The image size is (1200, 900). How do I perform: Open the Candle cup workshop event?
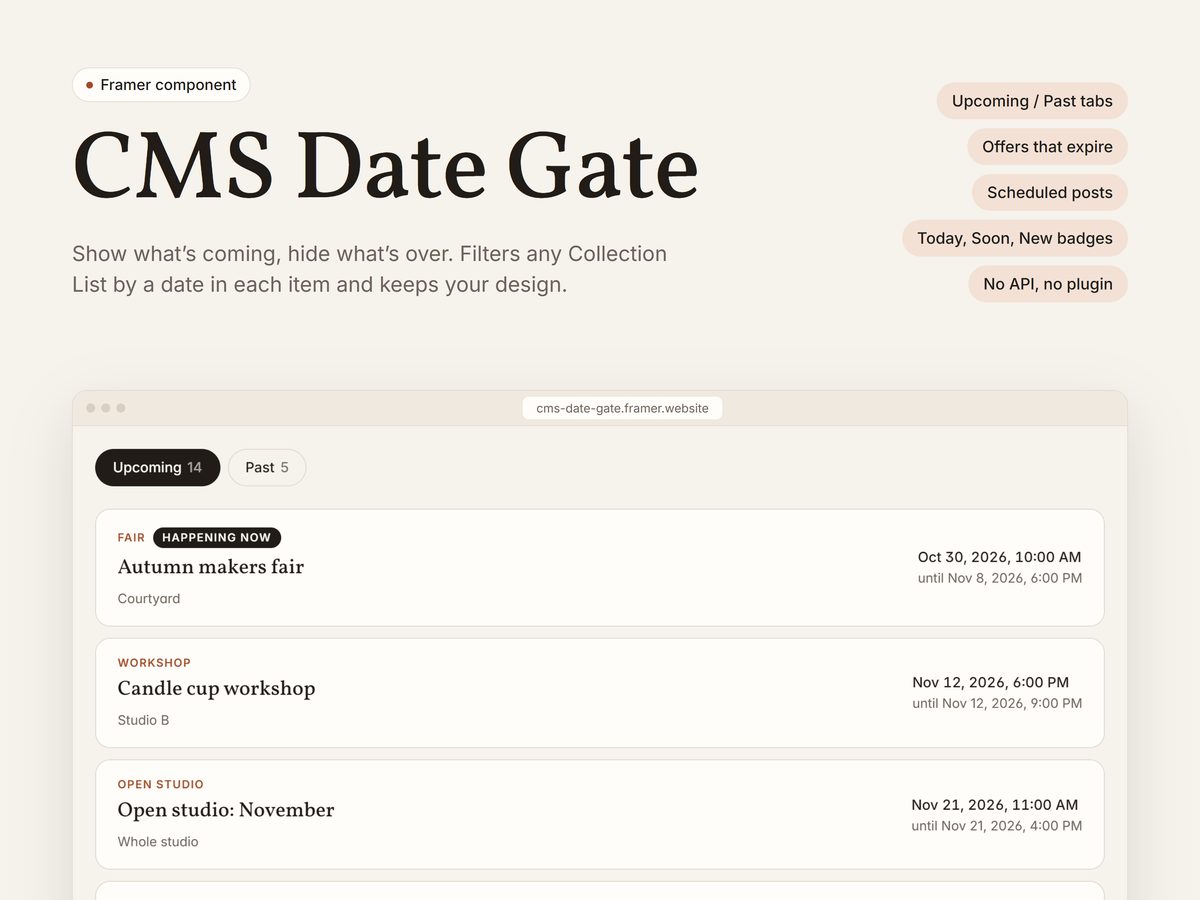point(600,693)
